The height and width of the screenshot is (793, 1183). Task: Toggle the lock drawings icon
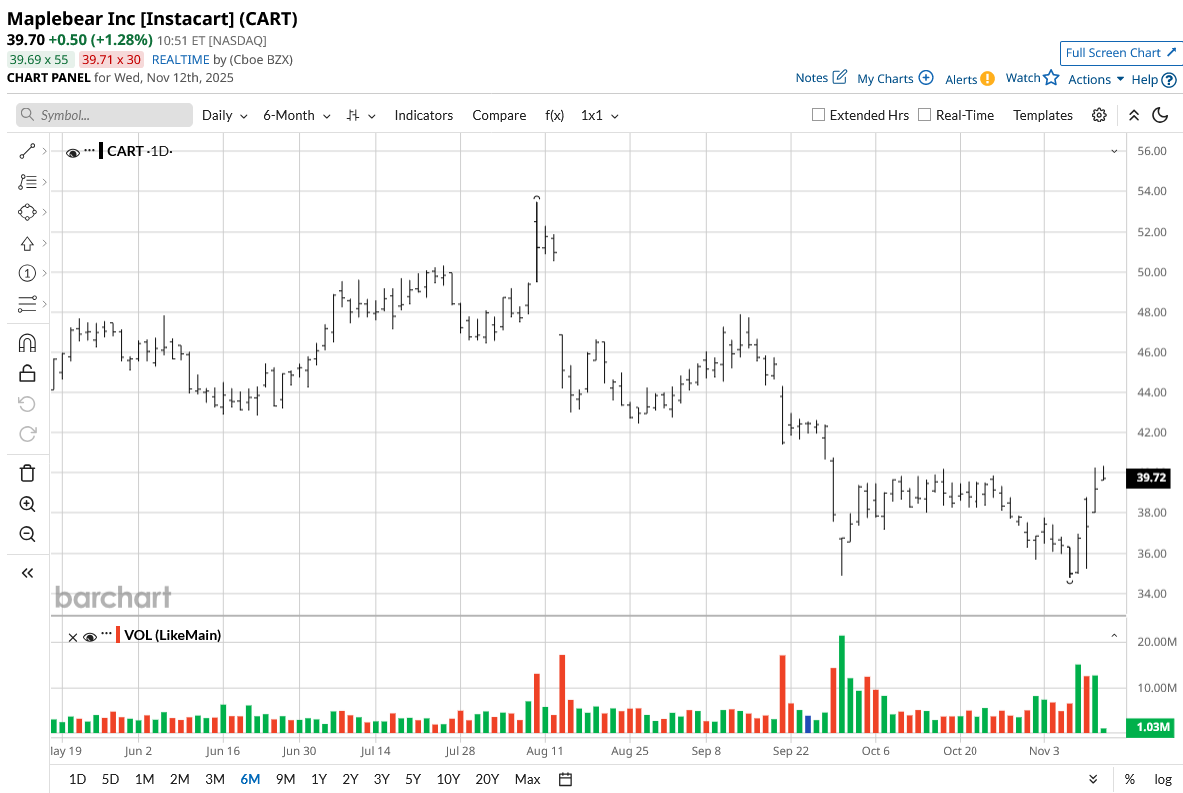click(27, 373)
